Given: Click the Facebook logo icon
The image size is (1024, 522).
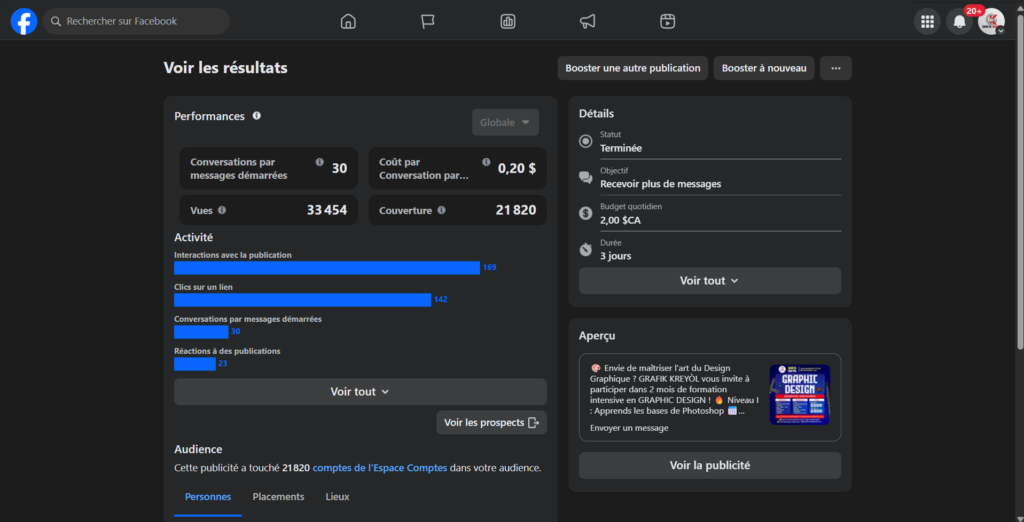Looking at the screenshot, I should click(x=24, y=21).
